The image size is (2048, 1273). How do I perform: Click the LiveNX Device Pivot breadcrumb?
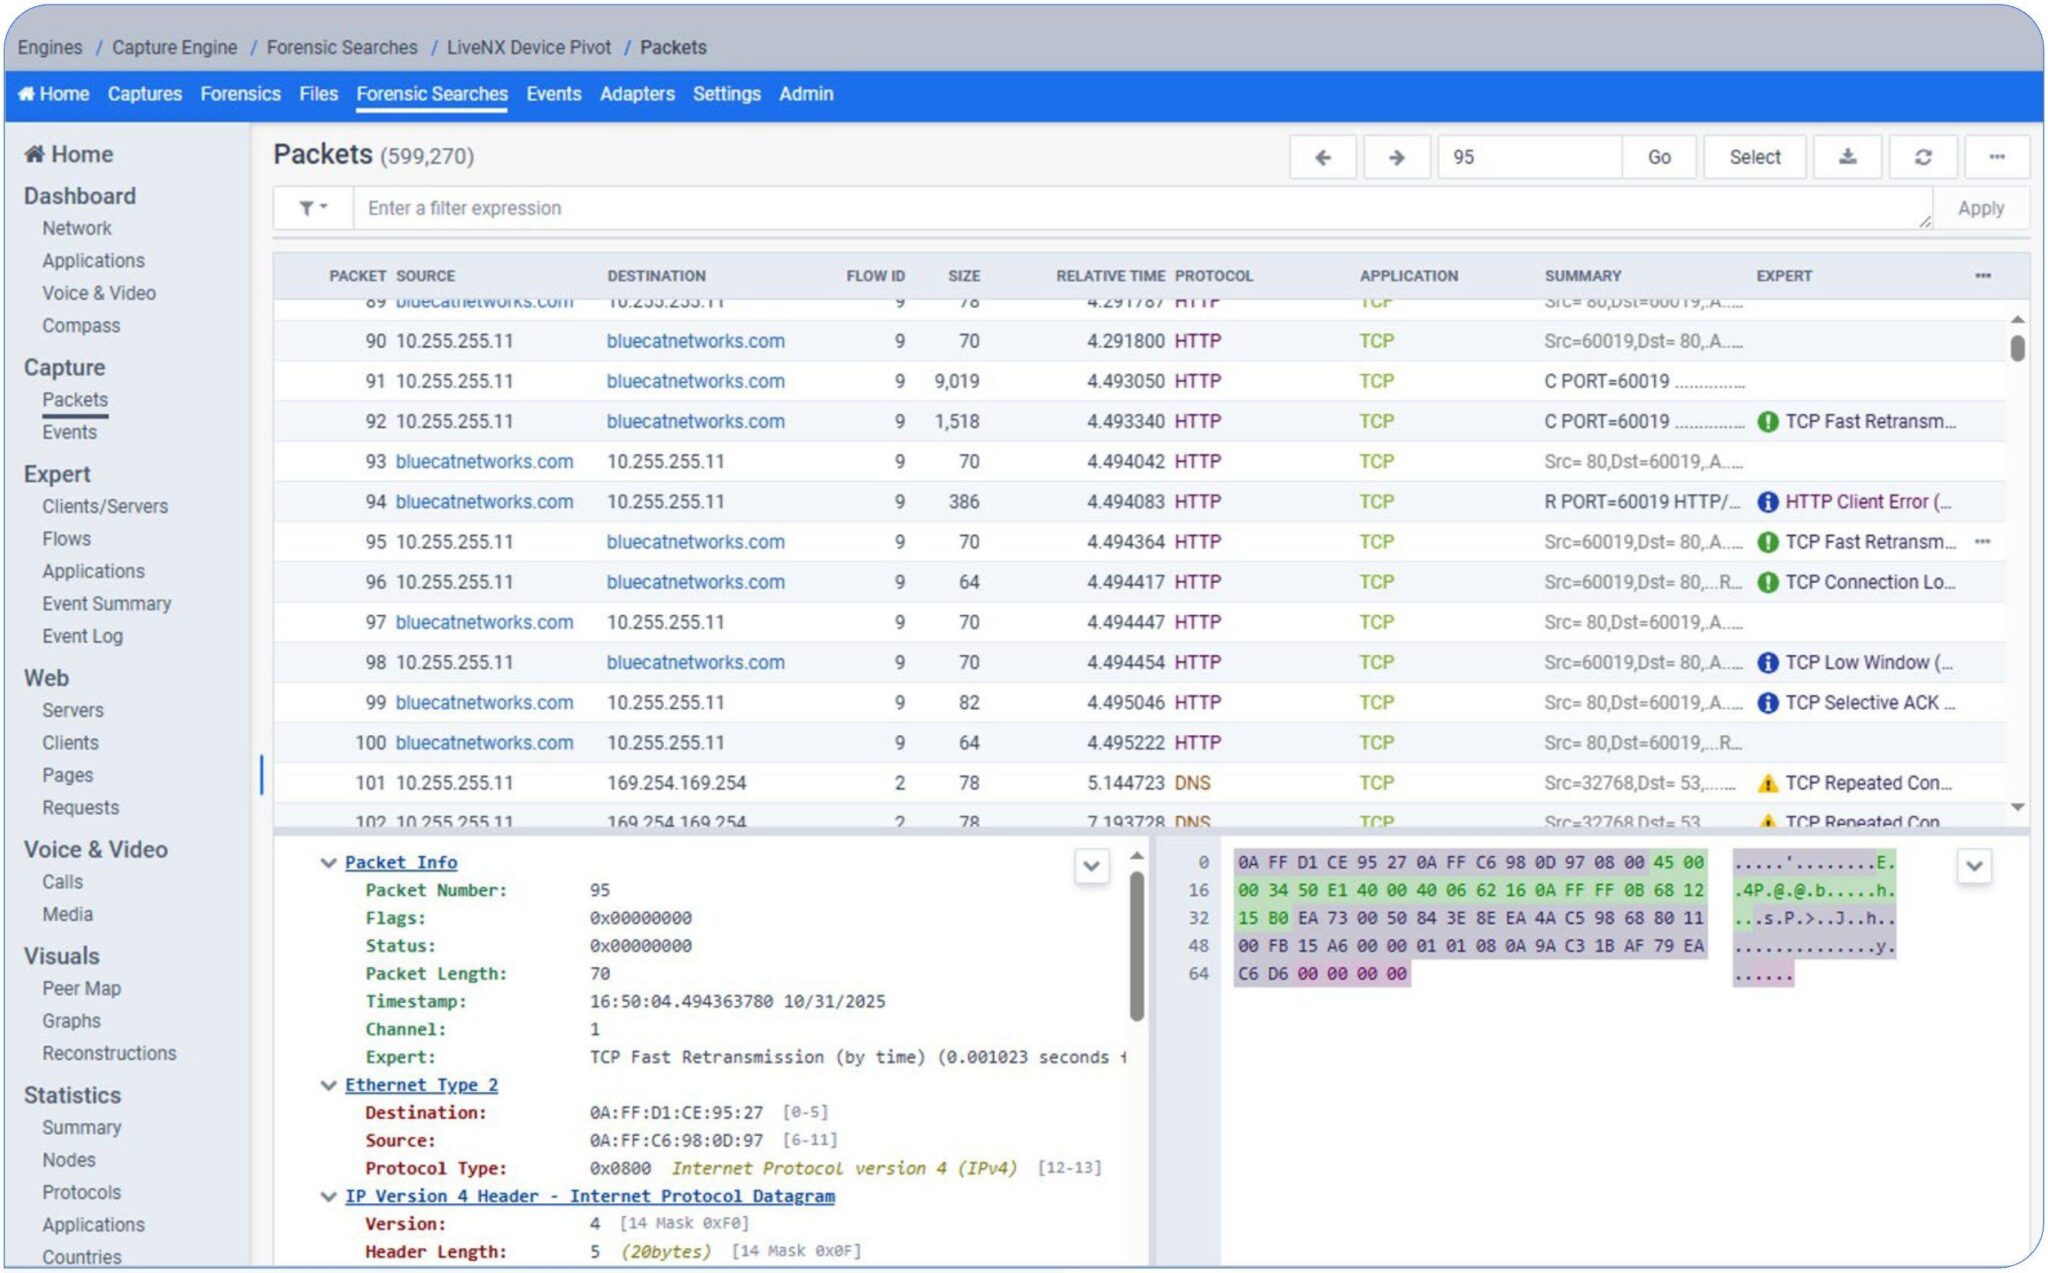pyautogui.click(x=529, y=47)
